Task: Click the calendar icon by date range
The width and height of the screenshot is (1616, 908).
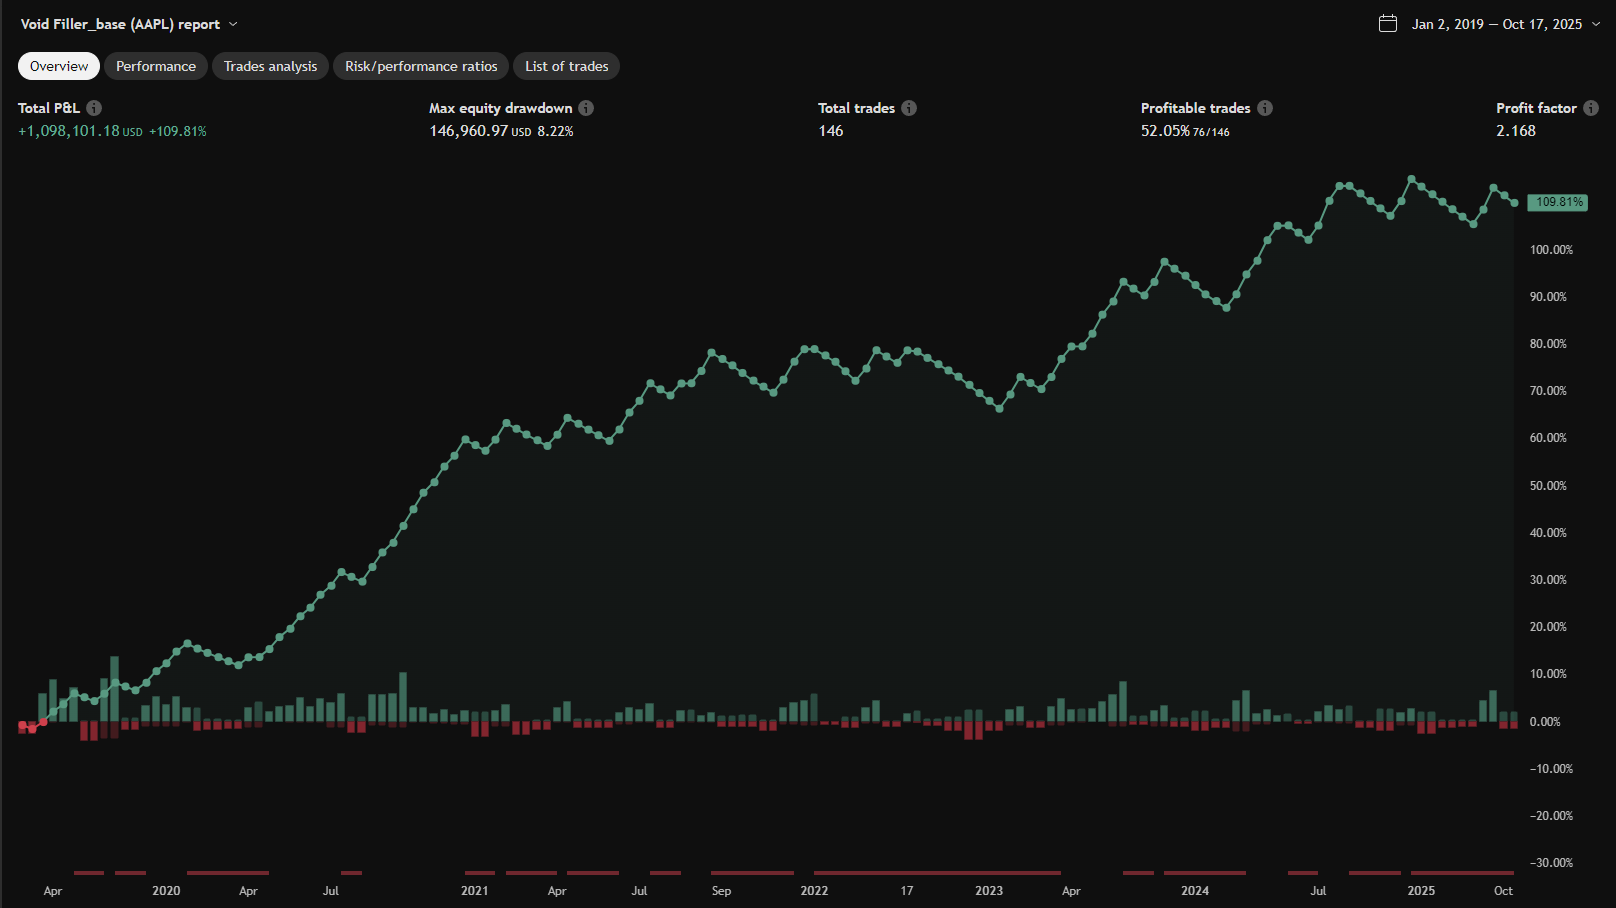Action: (x=1388, y=24)
